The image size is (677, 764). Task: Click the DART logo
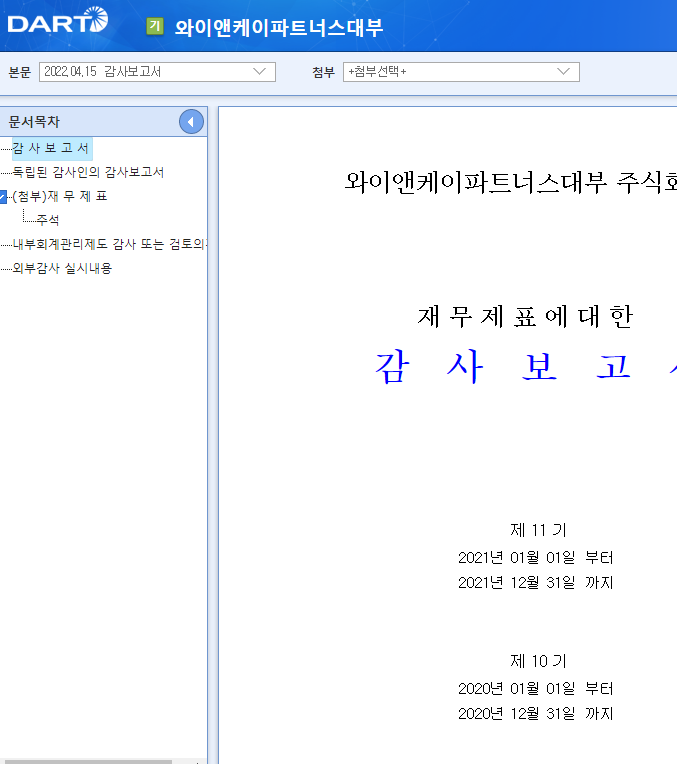pos(58,20)
